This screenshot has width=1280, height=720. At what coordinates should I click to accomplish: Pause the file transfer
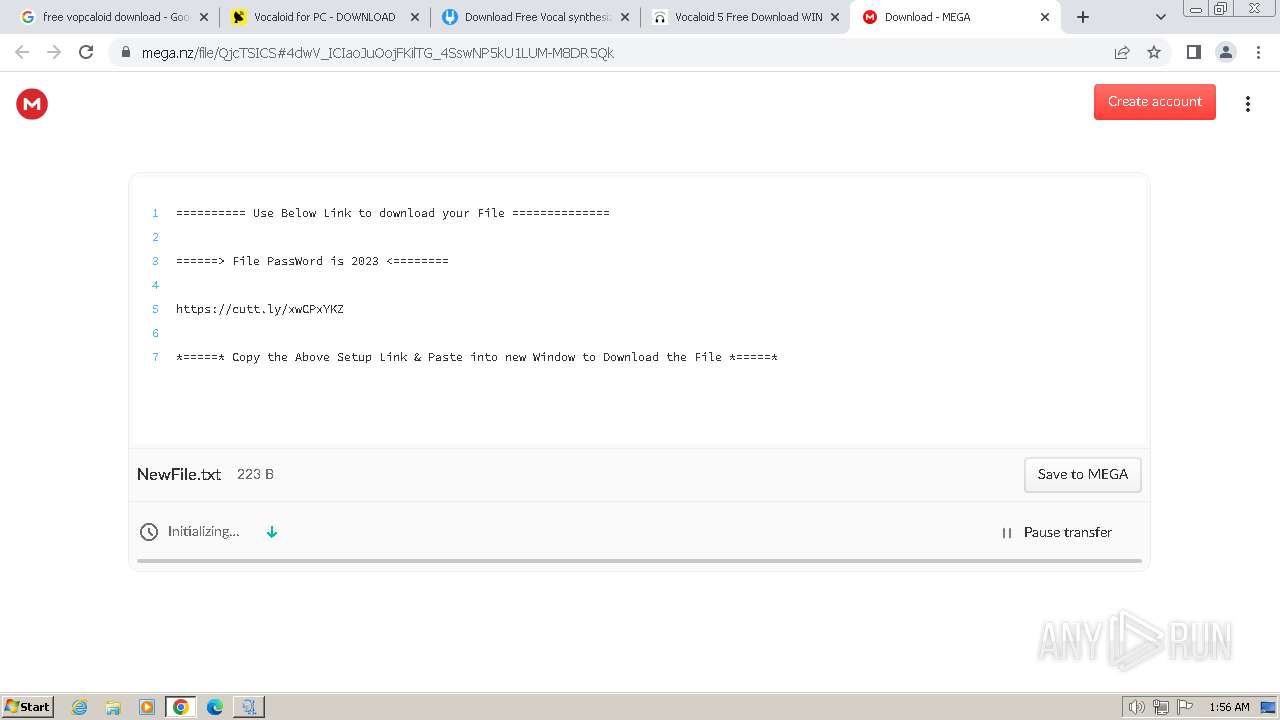pyautogui.click(x=1056, y=533)
